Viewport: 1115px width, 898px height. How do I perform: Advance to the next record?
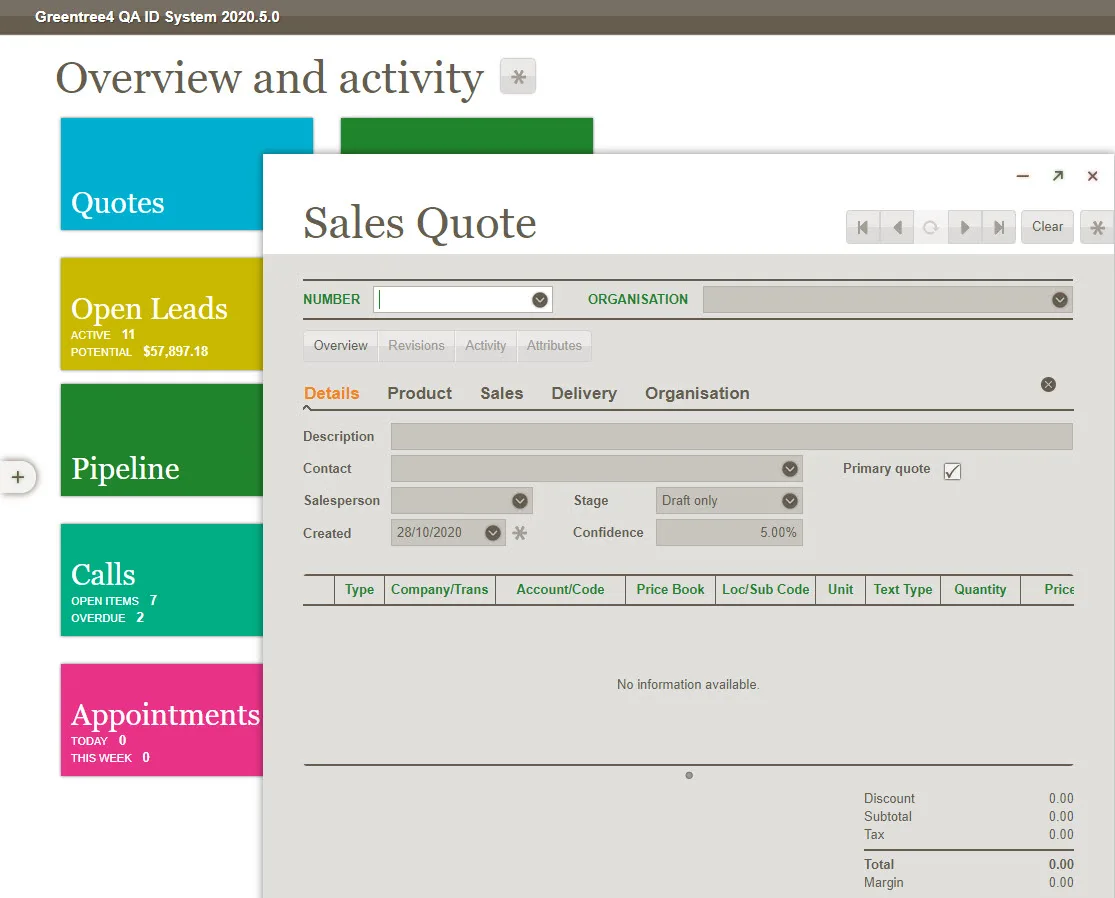tap(964, 227)
